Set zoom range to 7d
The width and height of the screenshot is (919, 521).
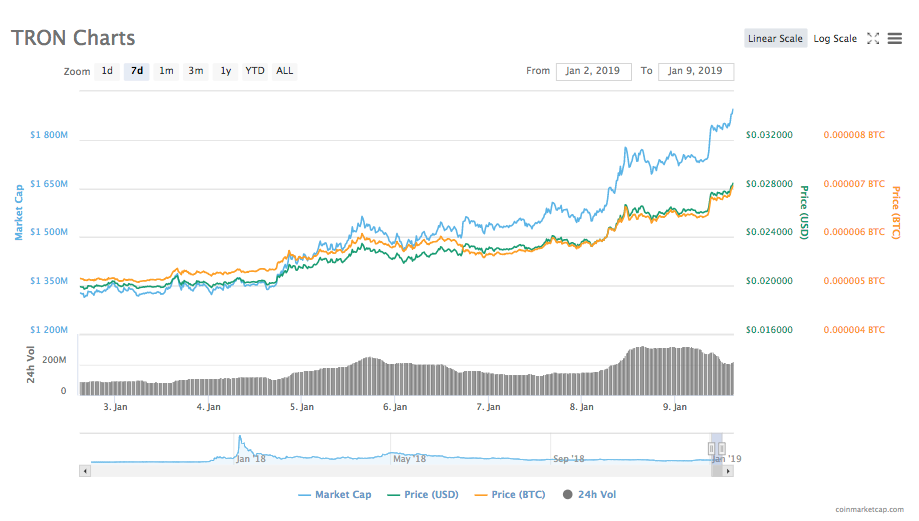click(137, 71)
